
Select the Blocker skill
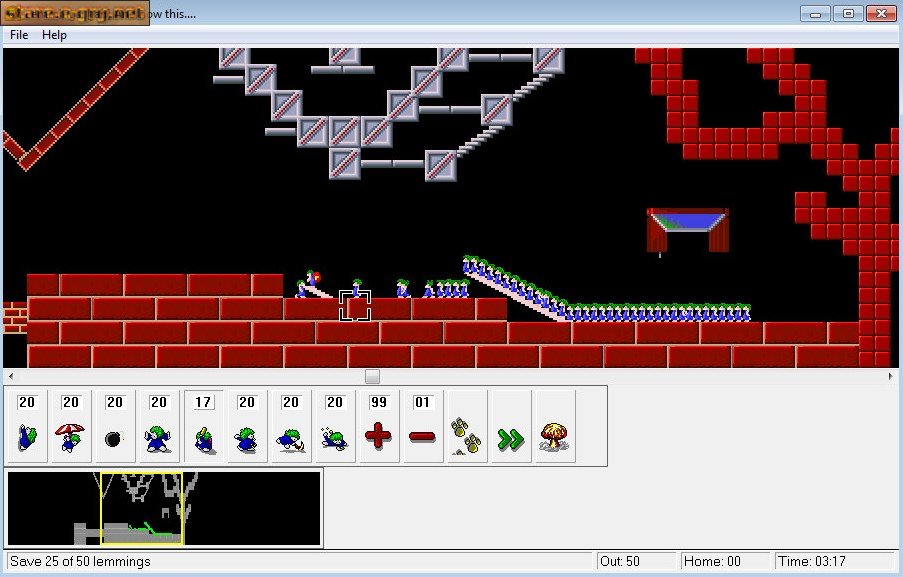pyautogui.click(x=158, y=426)
